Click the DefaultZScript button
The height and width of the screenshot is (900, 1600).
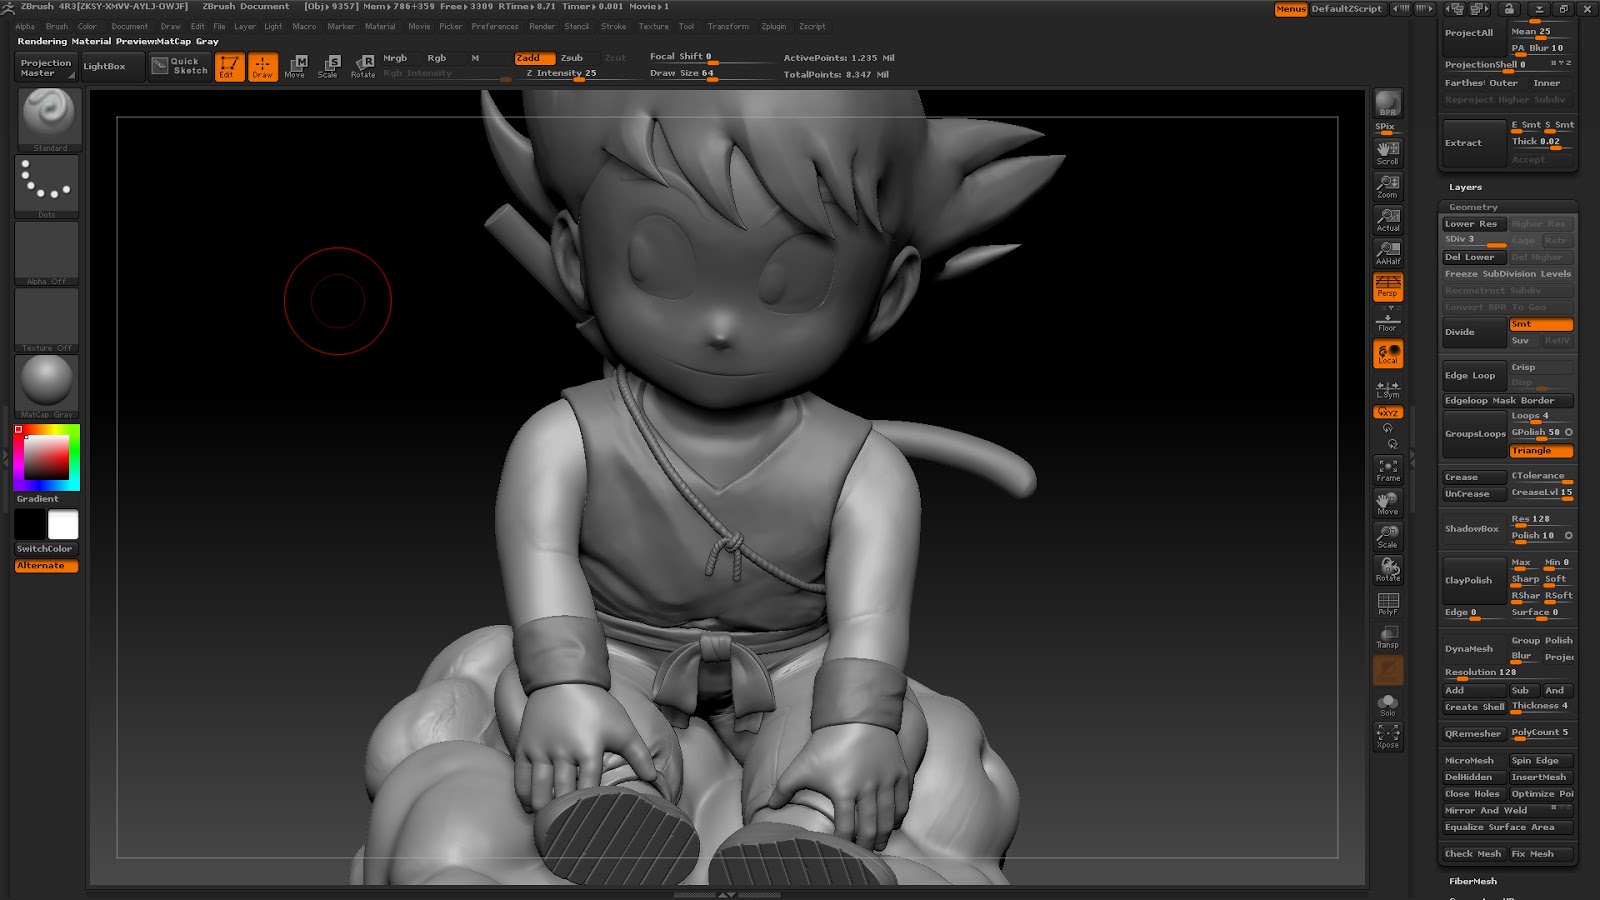point(1346,9)
